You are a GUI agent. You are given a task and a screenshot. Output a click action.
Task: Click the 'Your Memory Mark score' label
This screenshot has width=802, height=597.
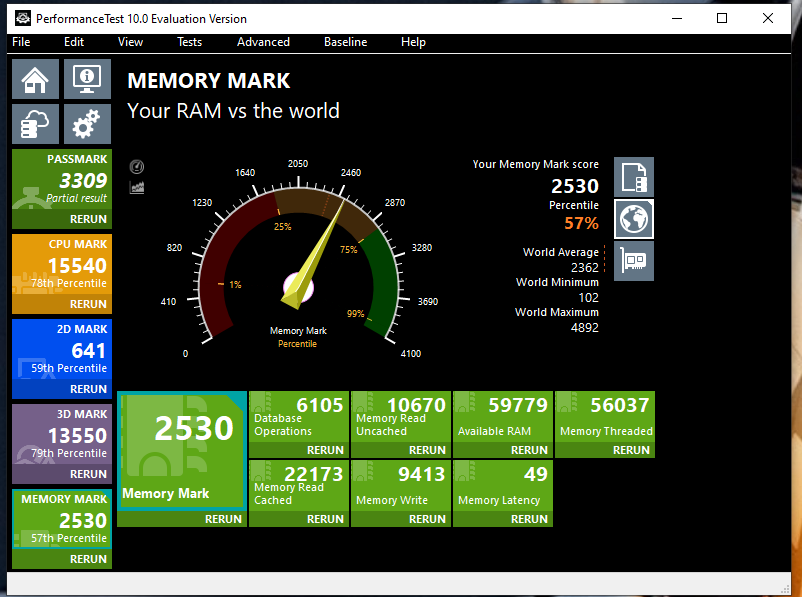(x=536, y=164)
